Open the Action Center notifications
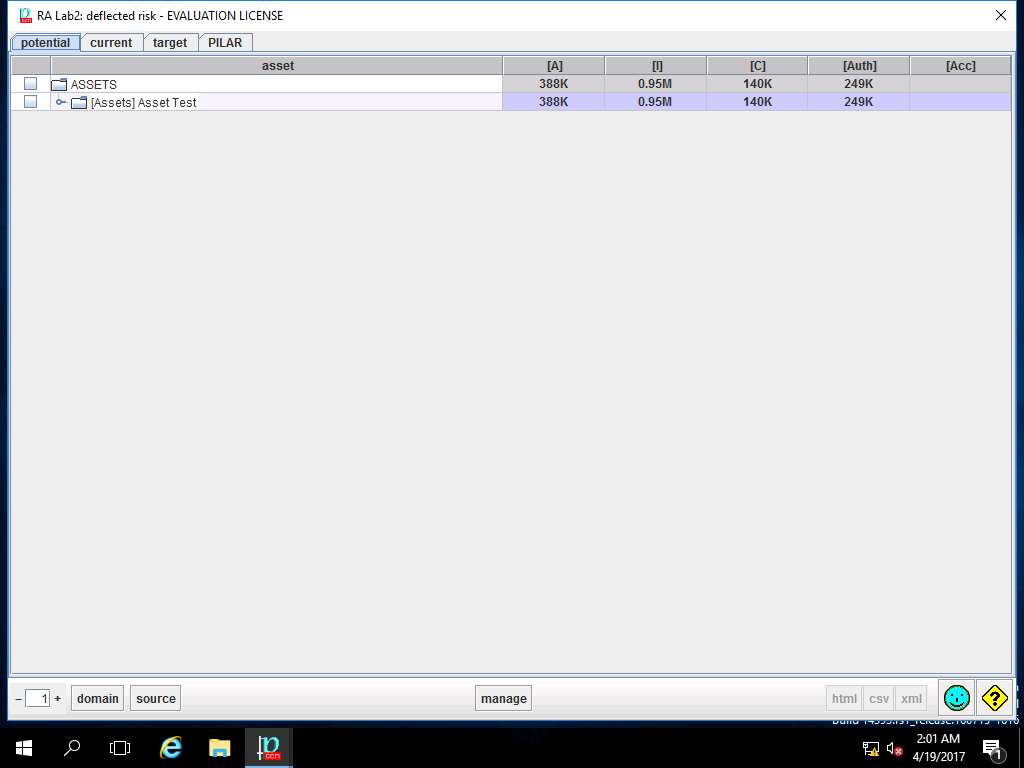Viewport: 1024px width, 768px height. click(x=991, y=748)
